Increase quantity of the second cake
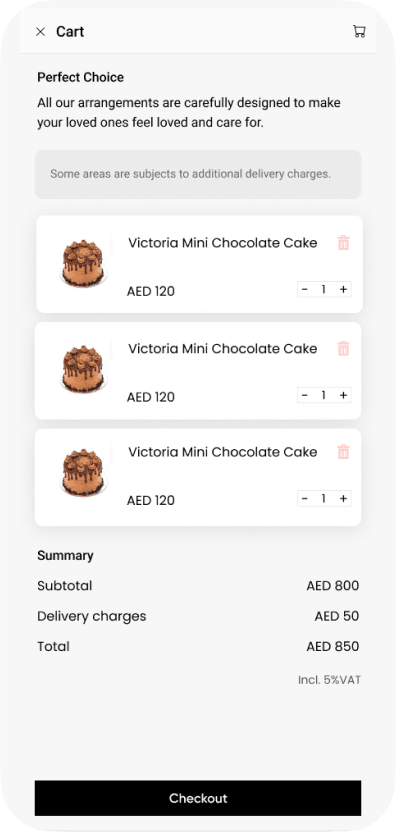This screenshot has height=832, width=396. click(343, 395)
